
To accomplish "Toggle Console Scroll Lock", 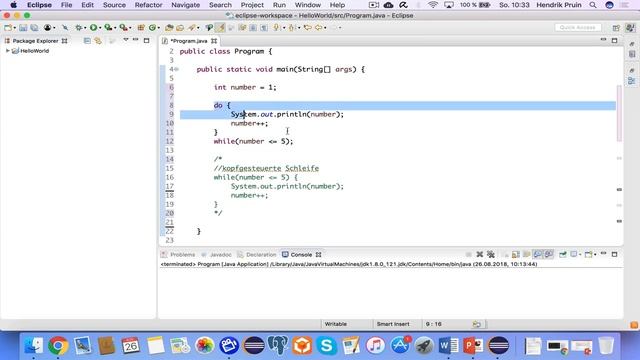I will point(516,254).
